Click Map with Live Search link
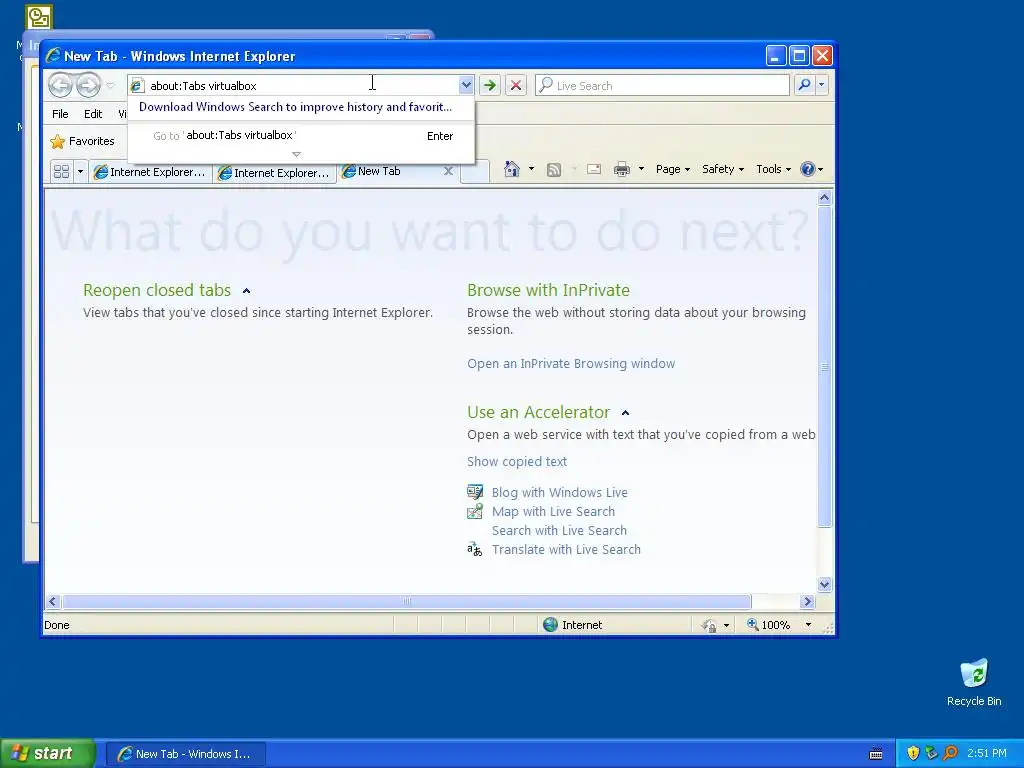The height and width of the screenshot is (768, 1024). click(553, 511)
